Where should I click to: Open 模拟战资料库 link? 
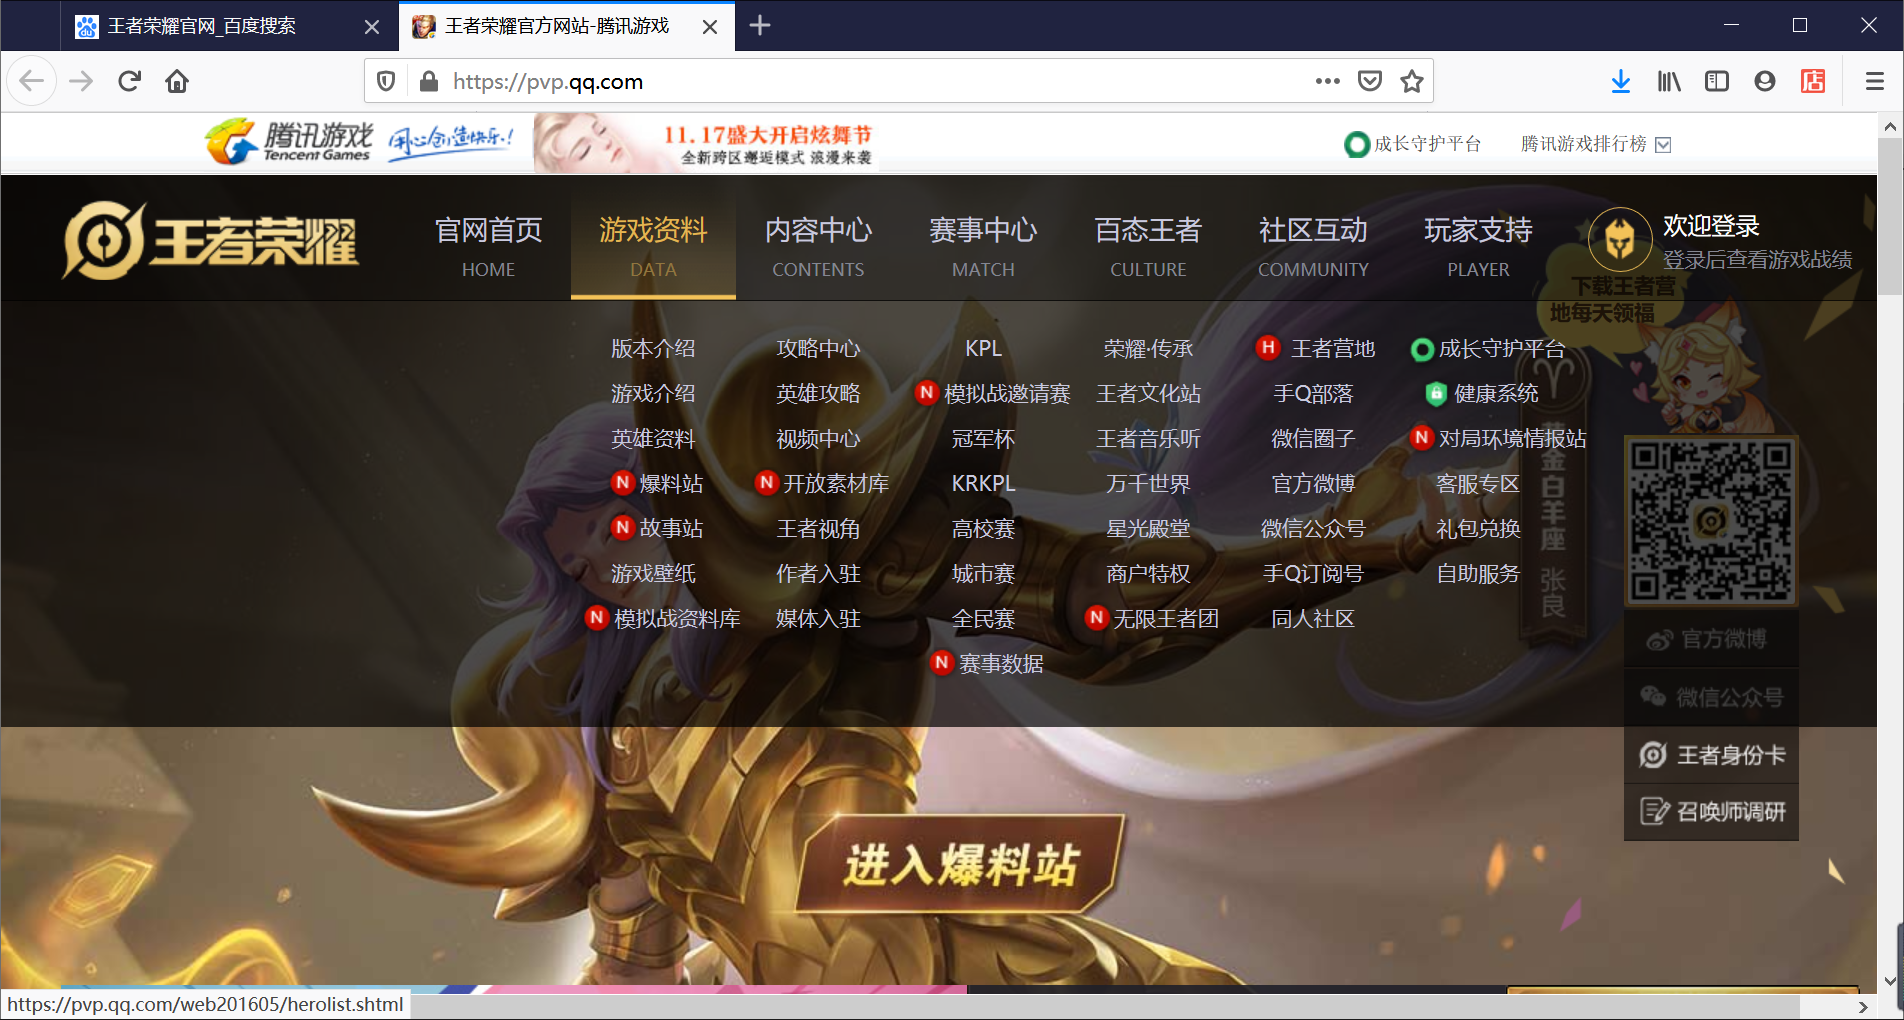point(663,618)
